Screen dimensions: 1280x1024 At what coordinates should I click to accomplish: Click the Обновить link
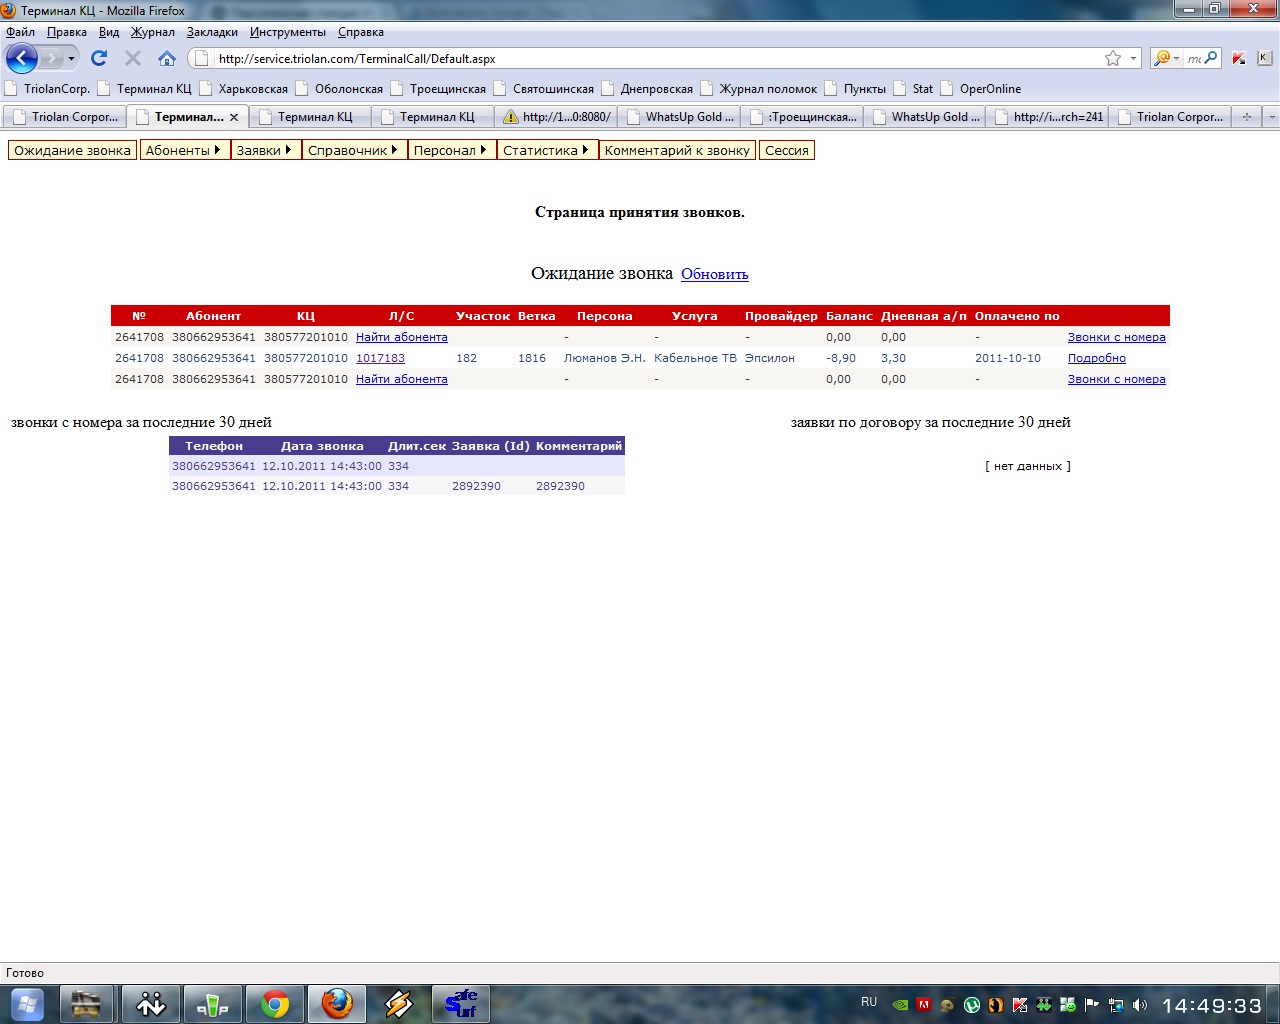pos(715,274)
